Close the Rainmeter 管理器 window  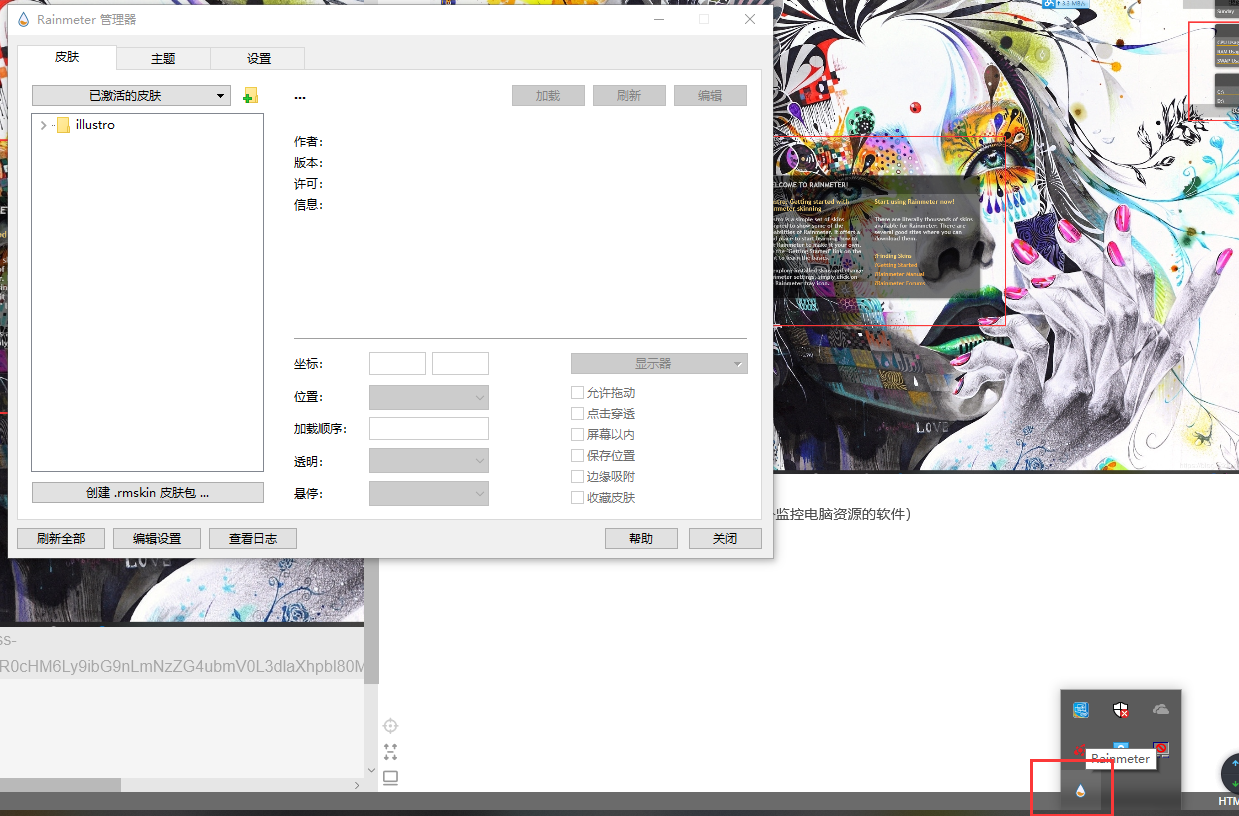pos(750,19)
